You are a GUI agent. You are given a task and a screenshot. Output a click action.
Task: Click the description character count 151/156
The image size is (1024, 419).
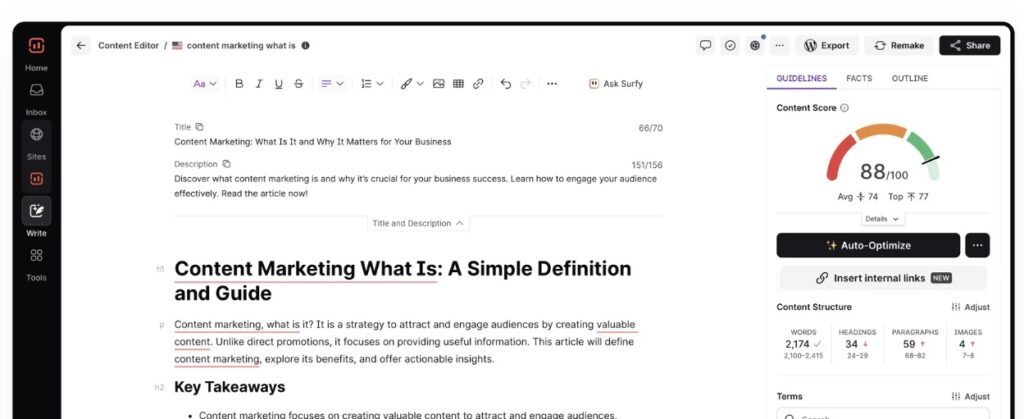[647, 165]
